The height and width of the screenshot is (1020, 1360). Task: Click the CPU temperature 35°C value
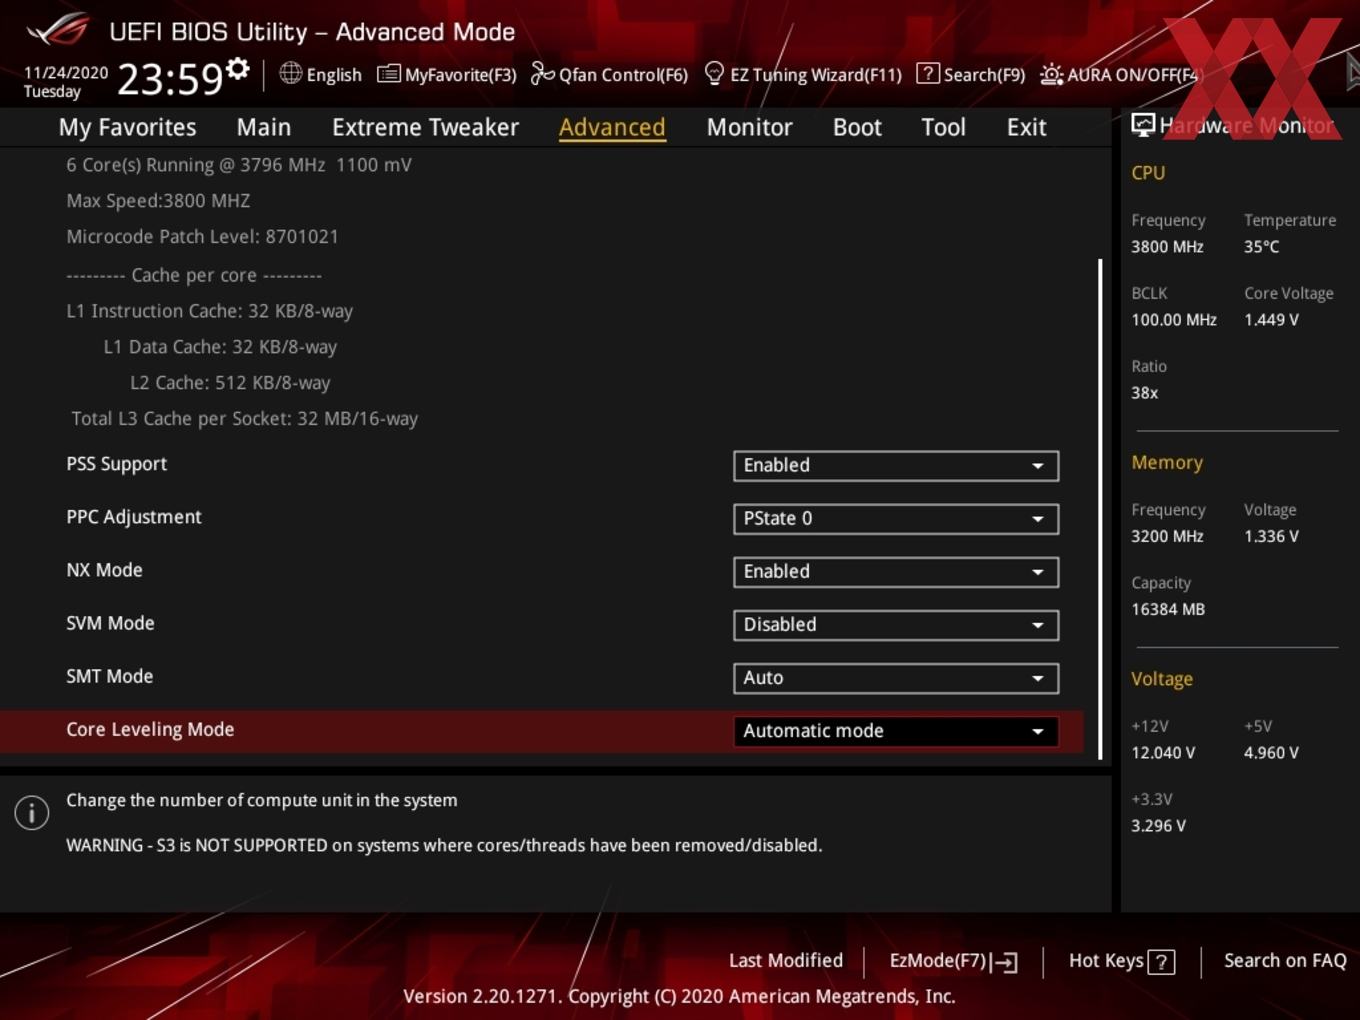coord(1261,247)
